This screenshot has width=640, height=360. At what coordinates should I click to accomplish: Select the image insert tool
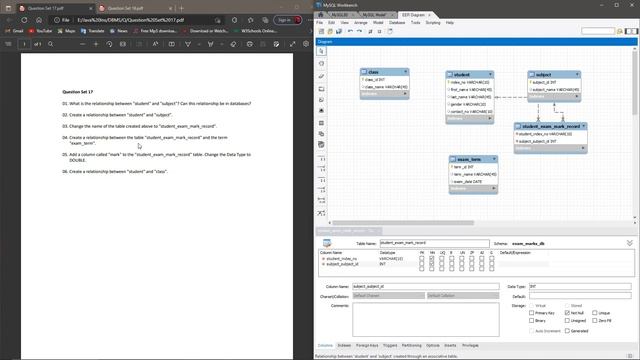pos(322,111)
